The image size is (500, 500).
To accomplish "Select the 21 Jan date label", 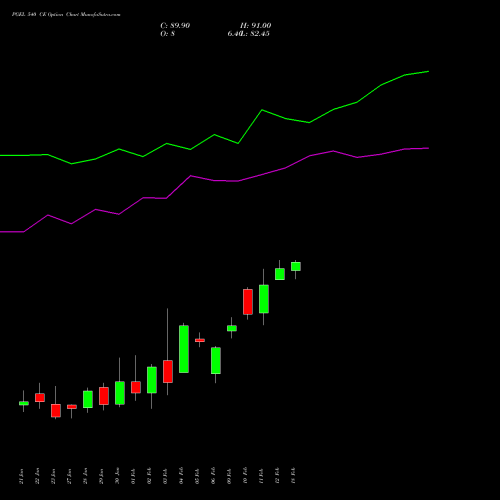I will [22, 476].
